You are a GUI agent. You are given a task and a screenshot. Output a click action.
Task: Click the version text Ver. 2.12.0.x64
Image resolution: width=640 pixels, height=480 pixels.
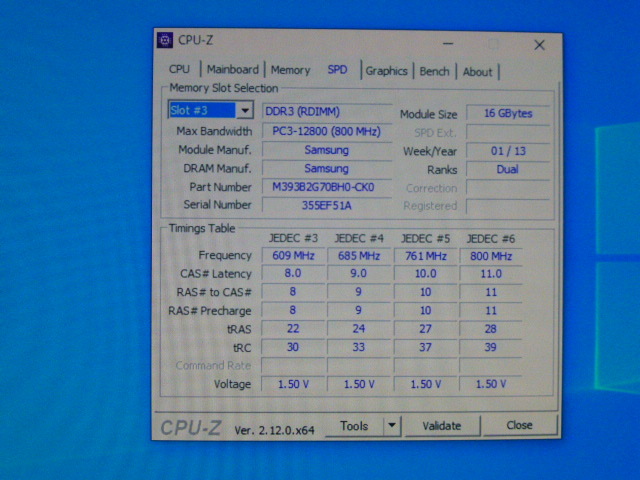point(274,430)
